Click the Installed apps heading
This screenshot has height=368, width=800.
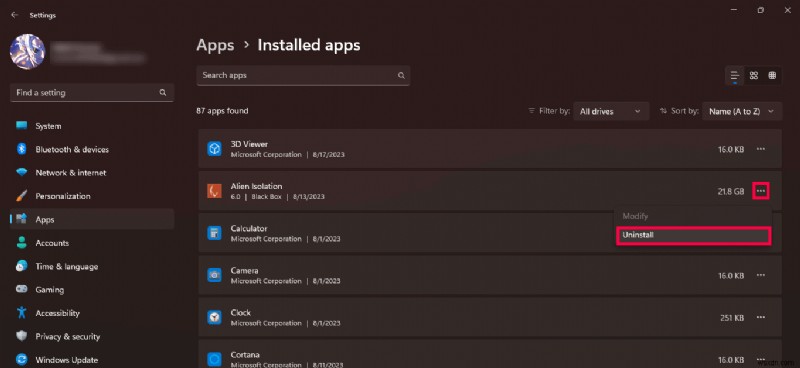pyautogui.click(x=309, y=45)
